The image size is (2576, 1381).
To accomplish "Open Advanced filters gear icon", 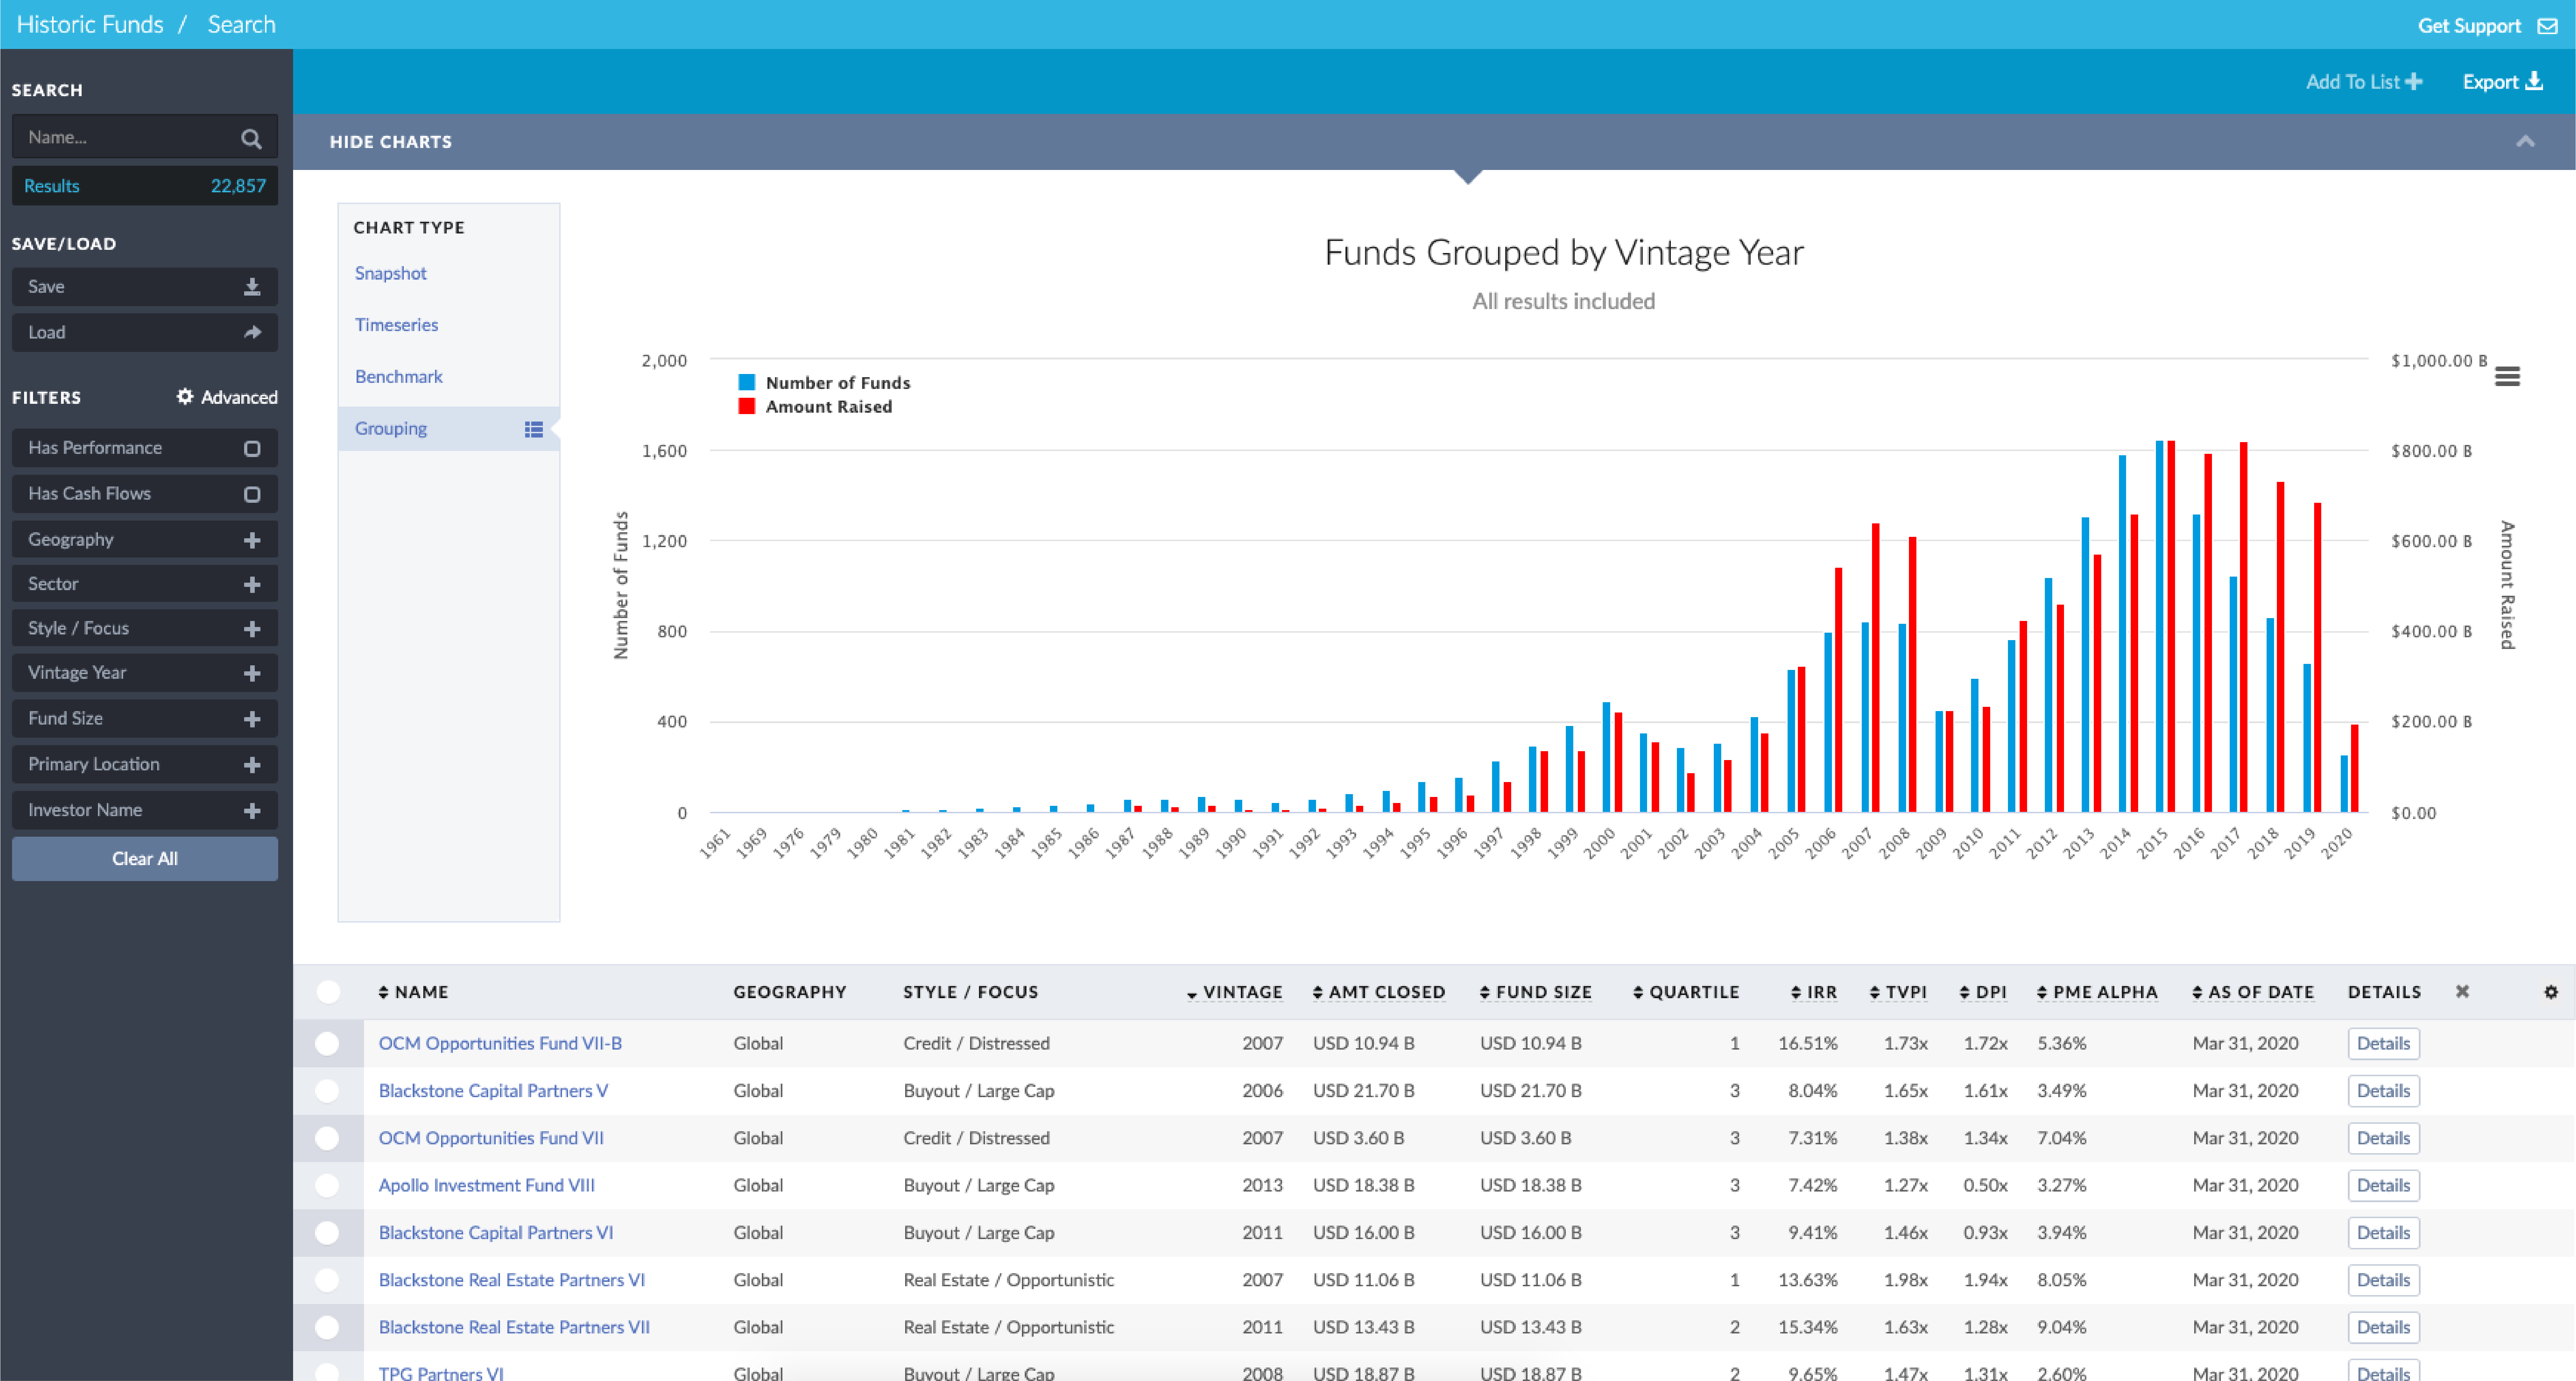I will point(185,397).
